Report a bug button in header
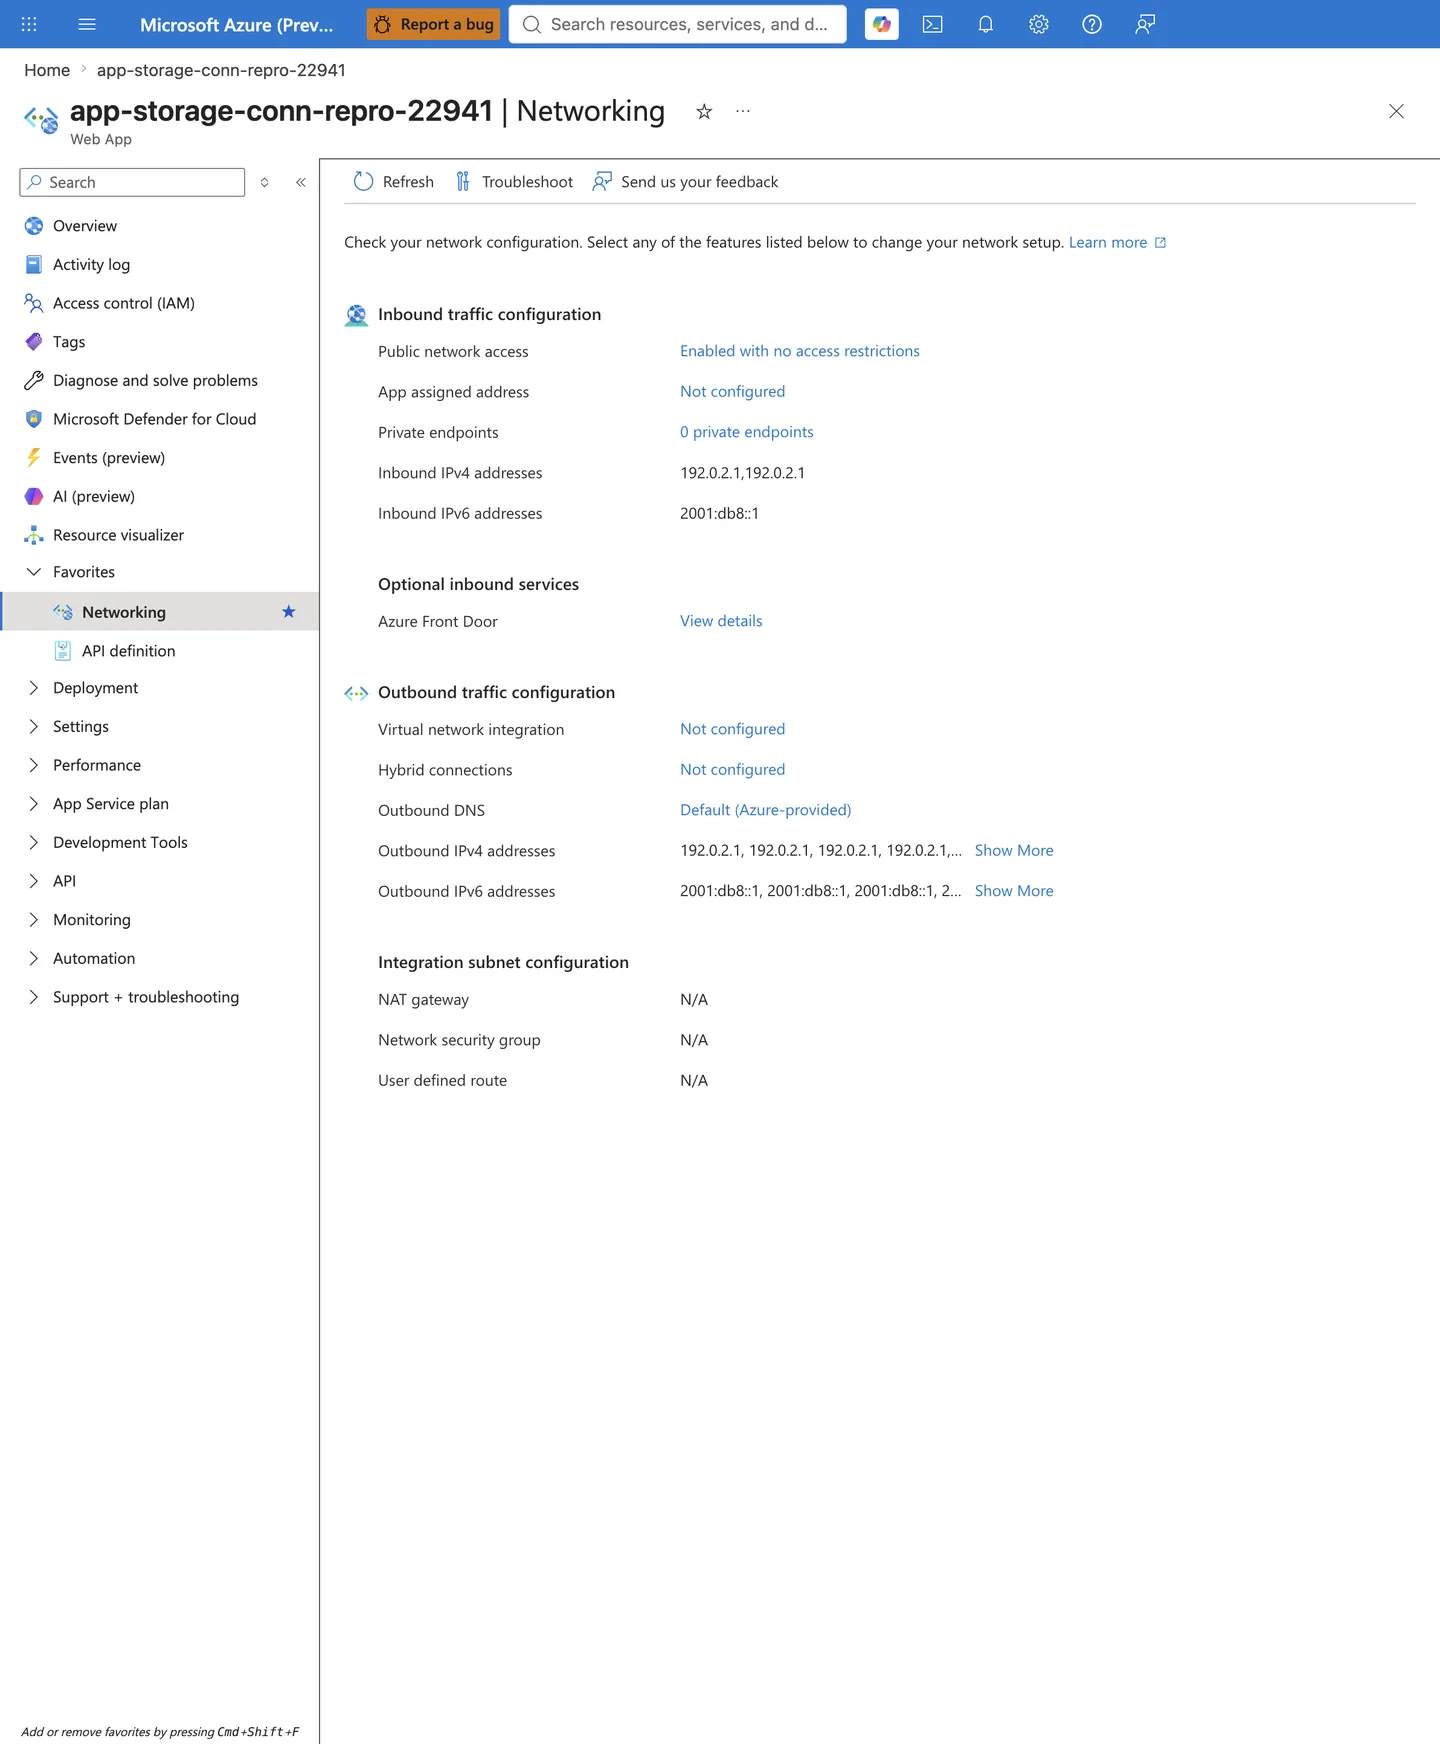 433,24
